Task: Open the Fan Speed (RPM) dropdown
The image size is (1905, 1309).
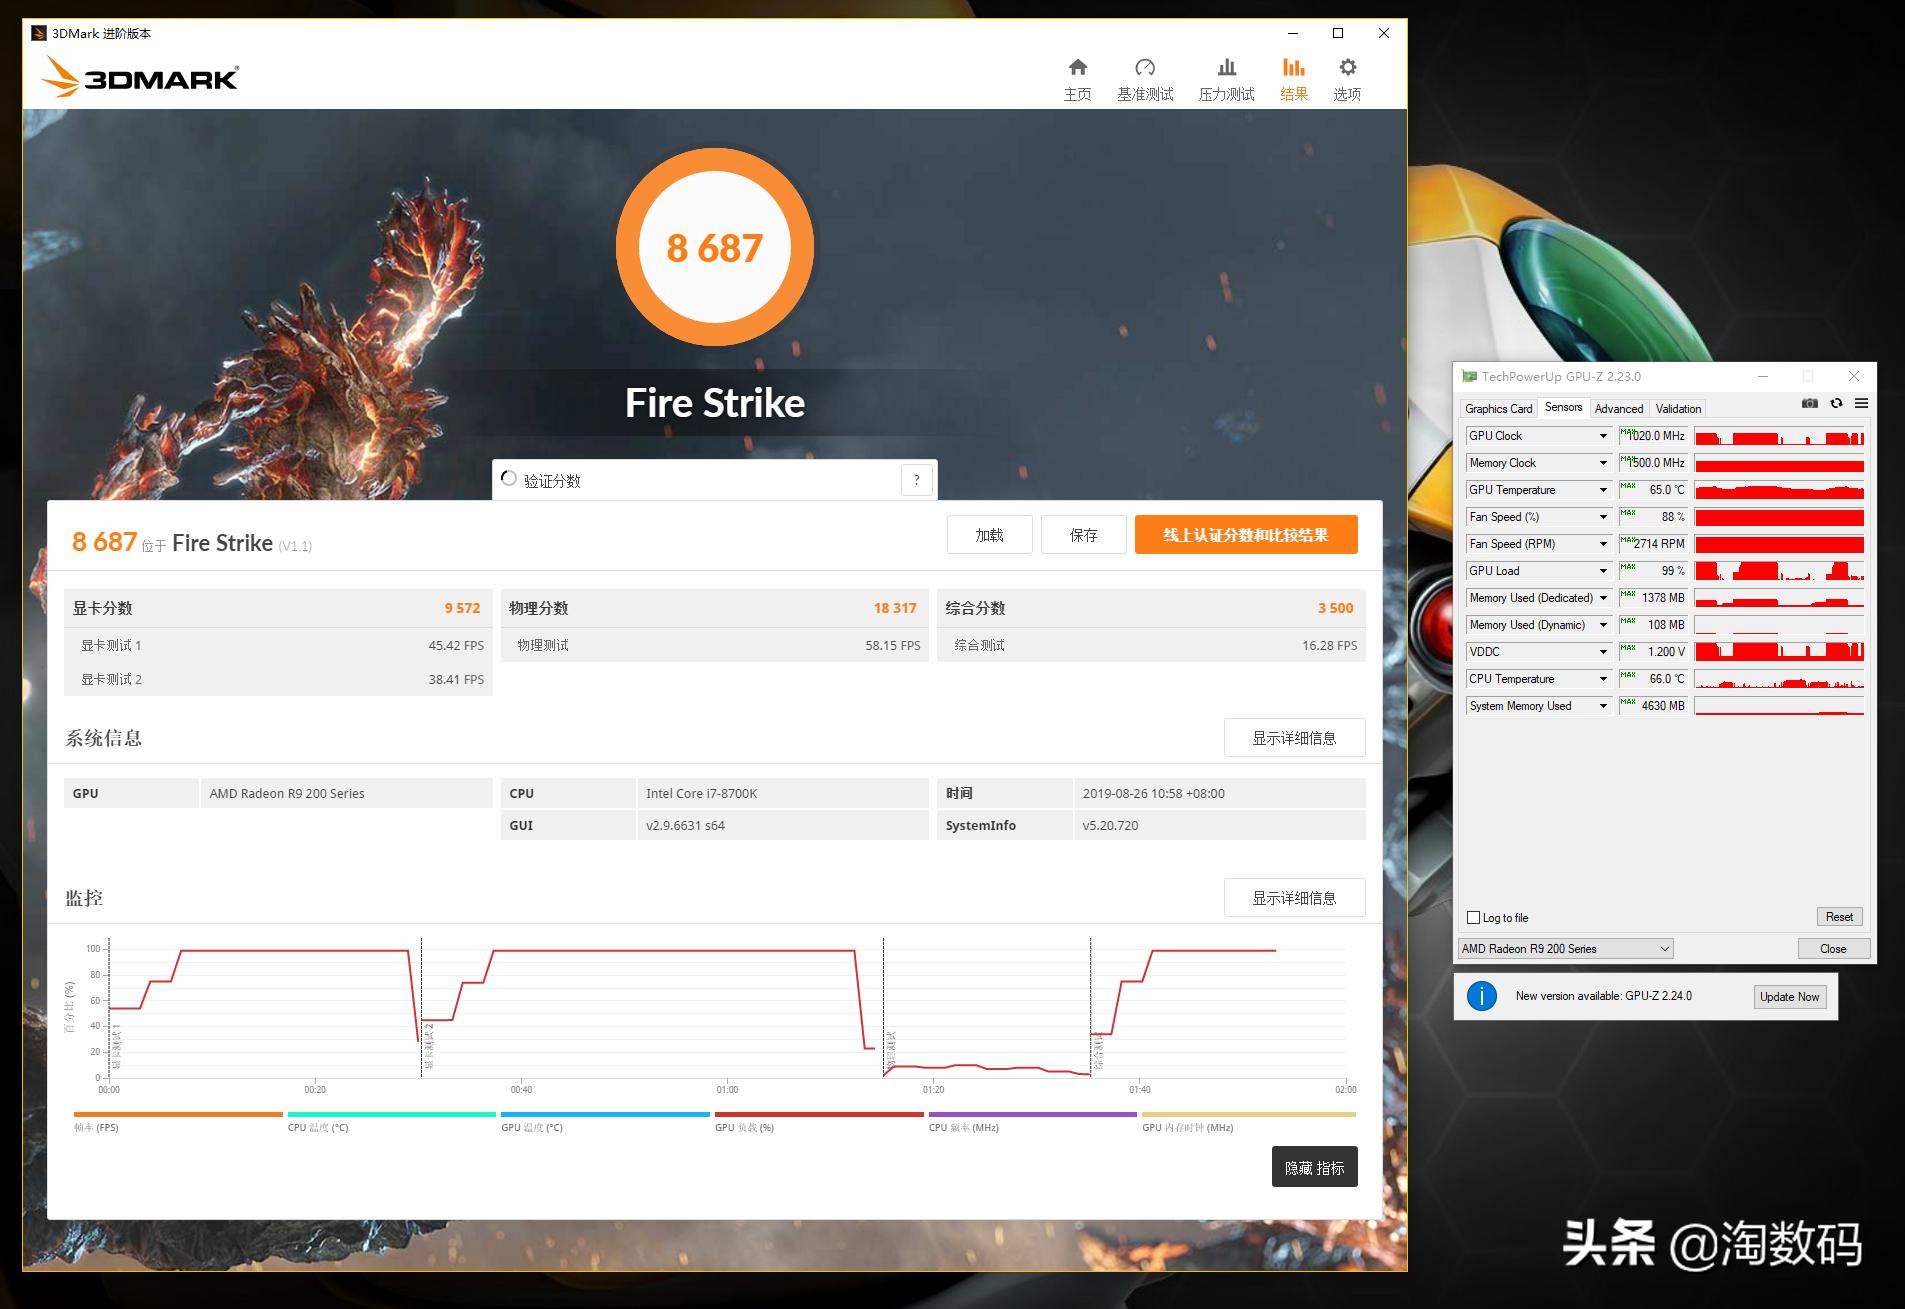Action: coord(1602,543)
